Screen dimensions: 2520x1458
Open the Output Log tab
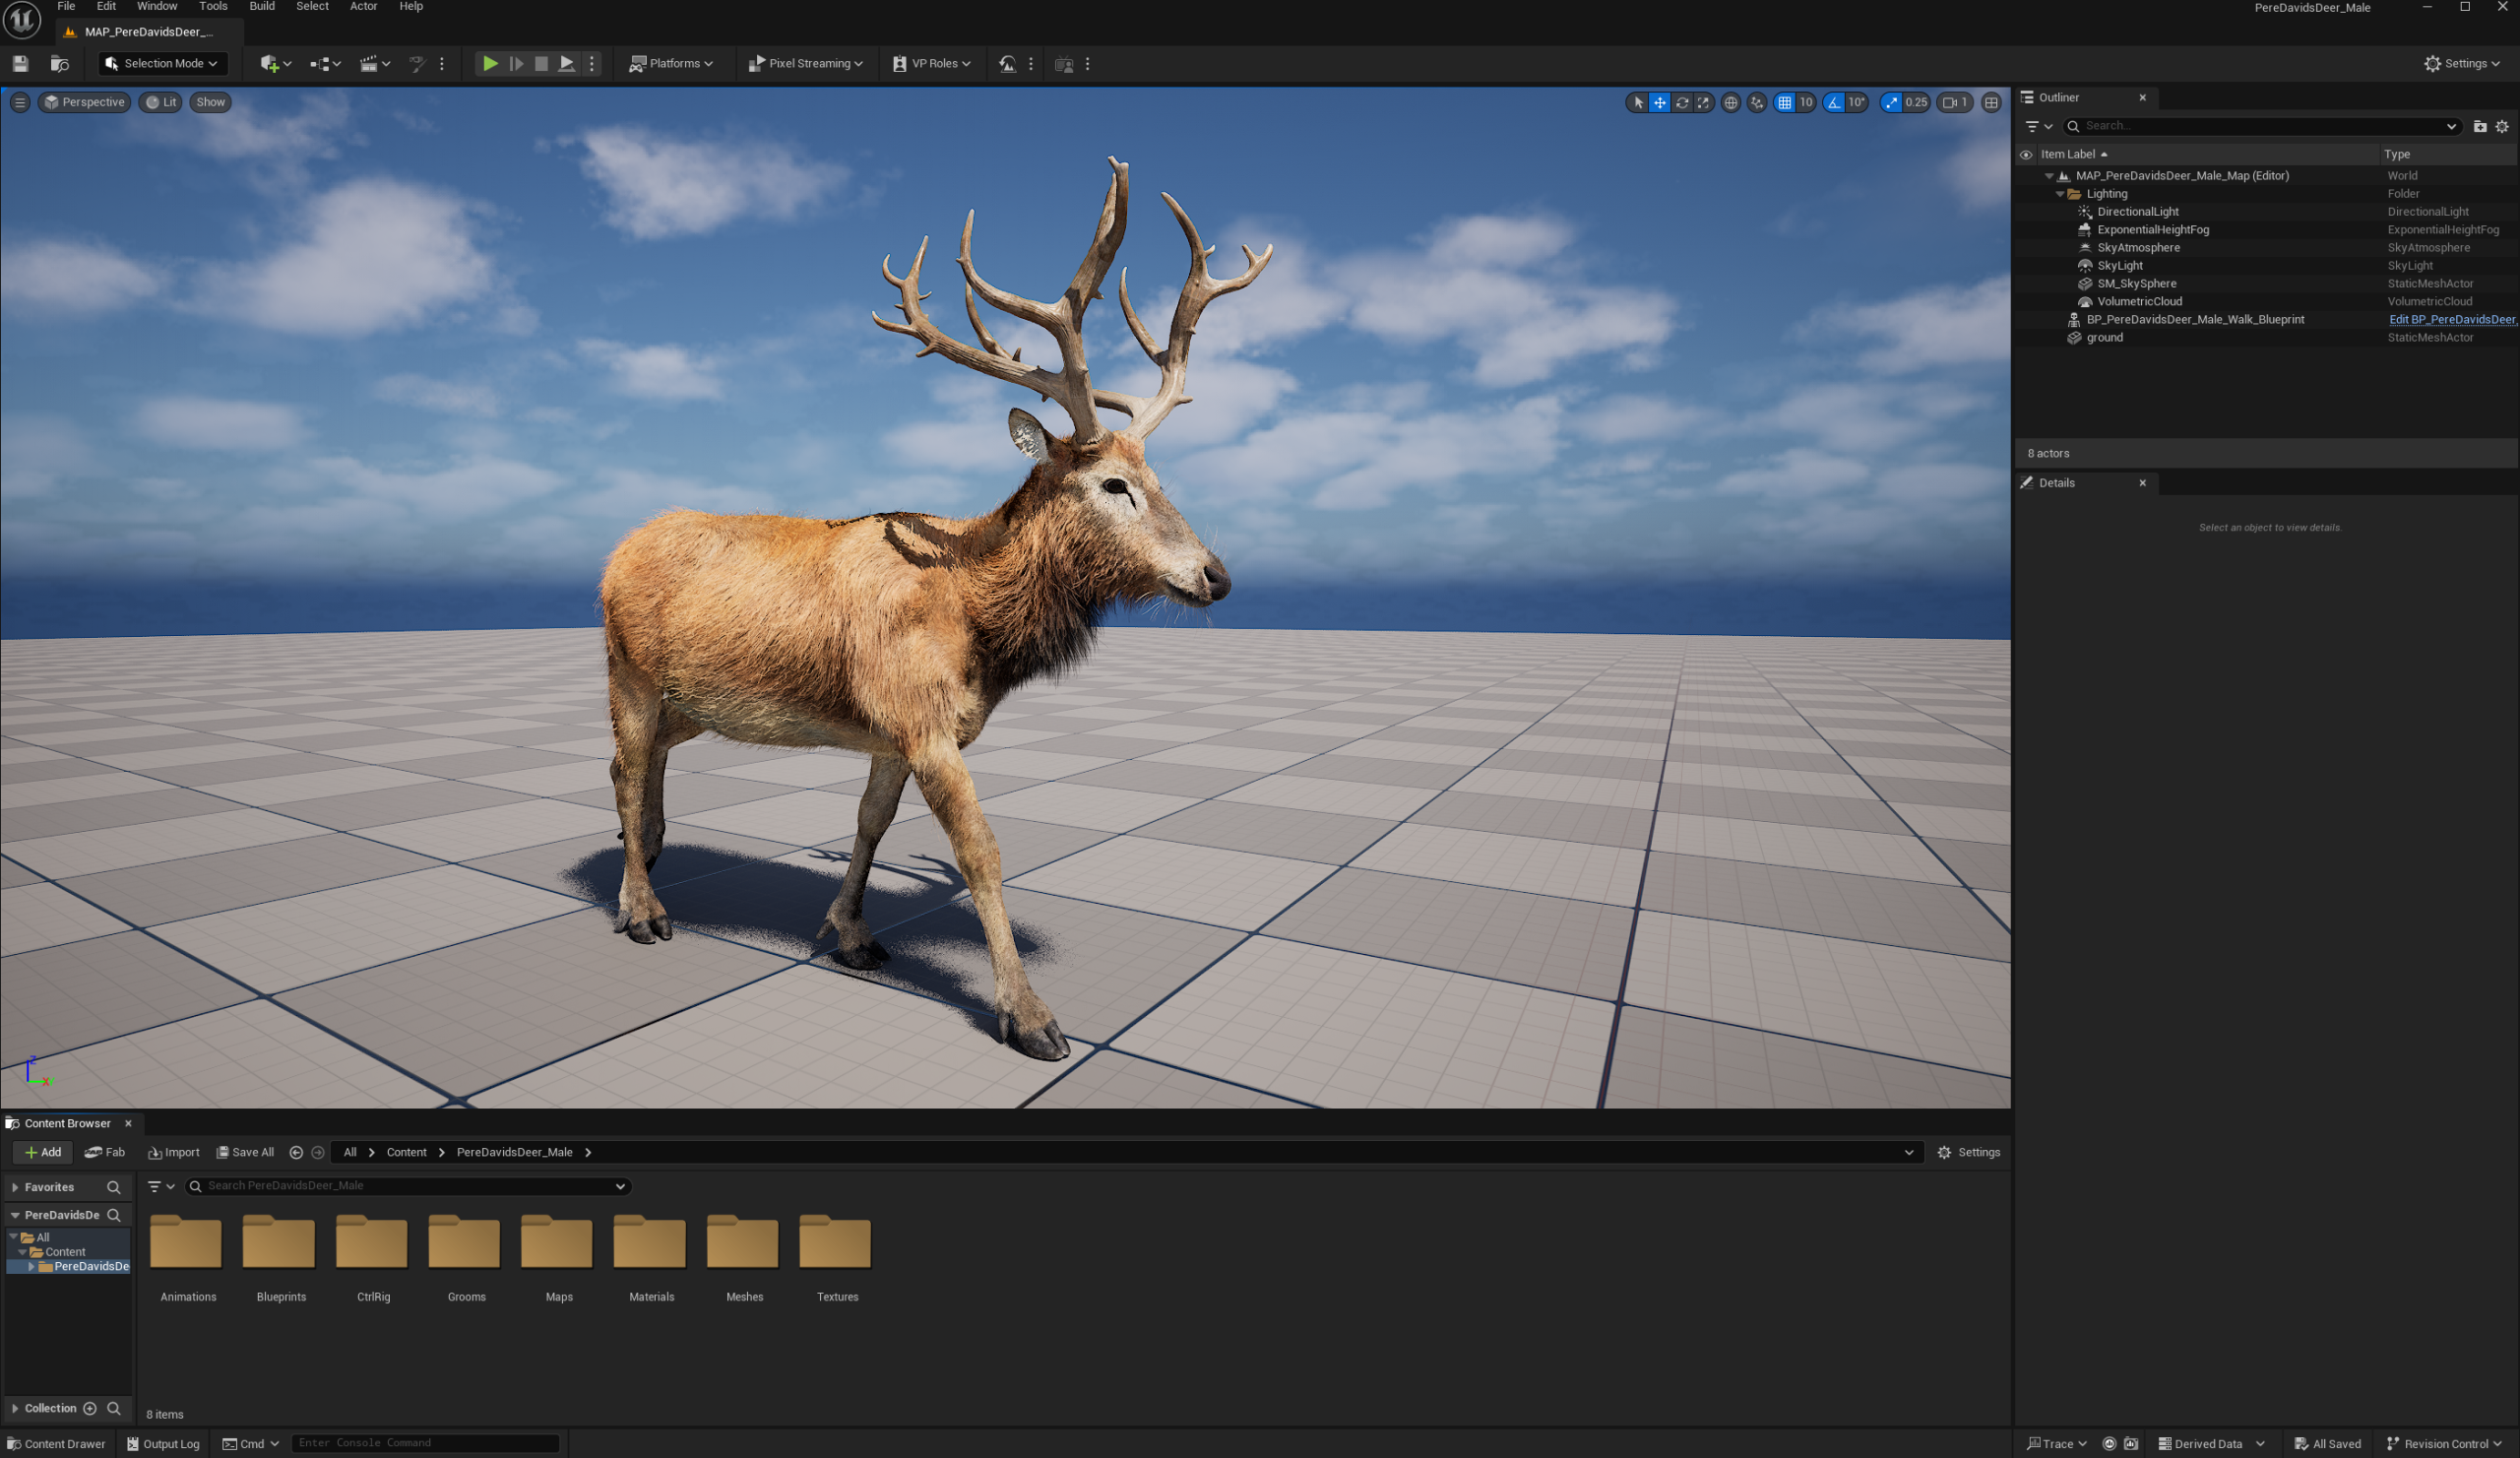click(x=163, y=1443)
